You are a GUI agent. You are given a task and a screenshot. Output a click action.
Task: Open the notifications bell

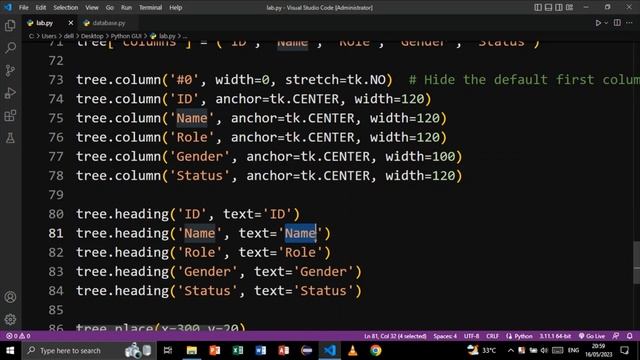click(x=629, y=336)
